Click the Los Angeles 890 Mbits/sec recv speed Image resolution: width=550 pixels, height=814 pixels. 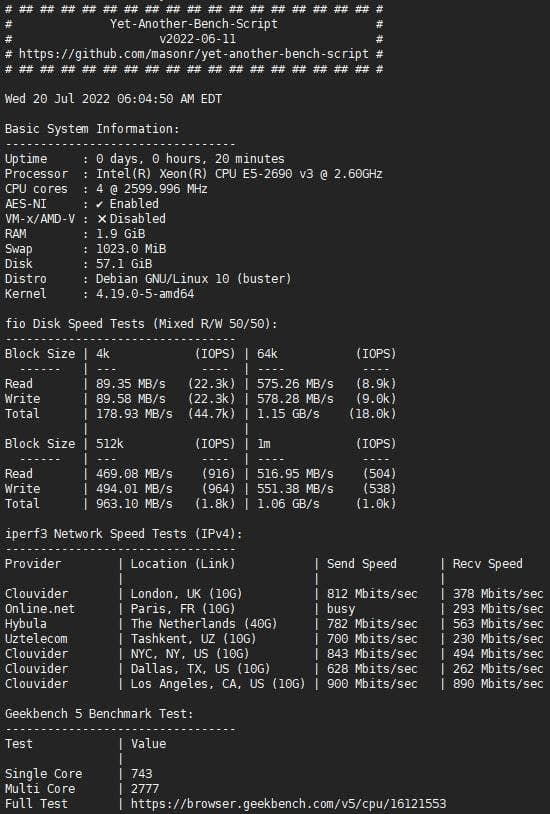click(x=498, y=684)
